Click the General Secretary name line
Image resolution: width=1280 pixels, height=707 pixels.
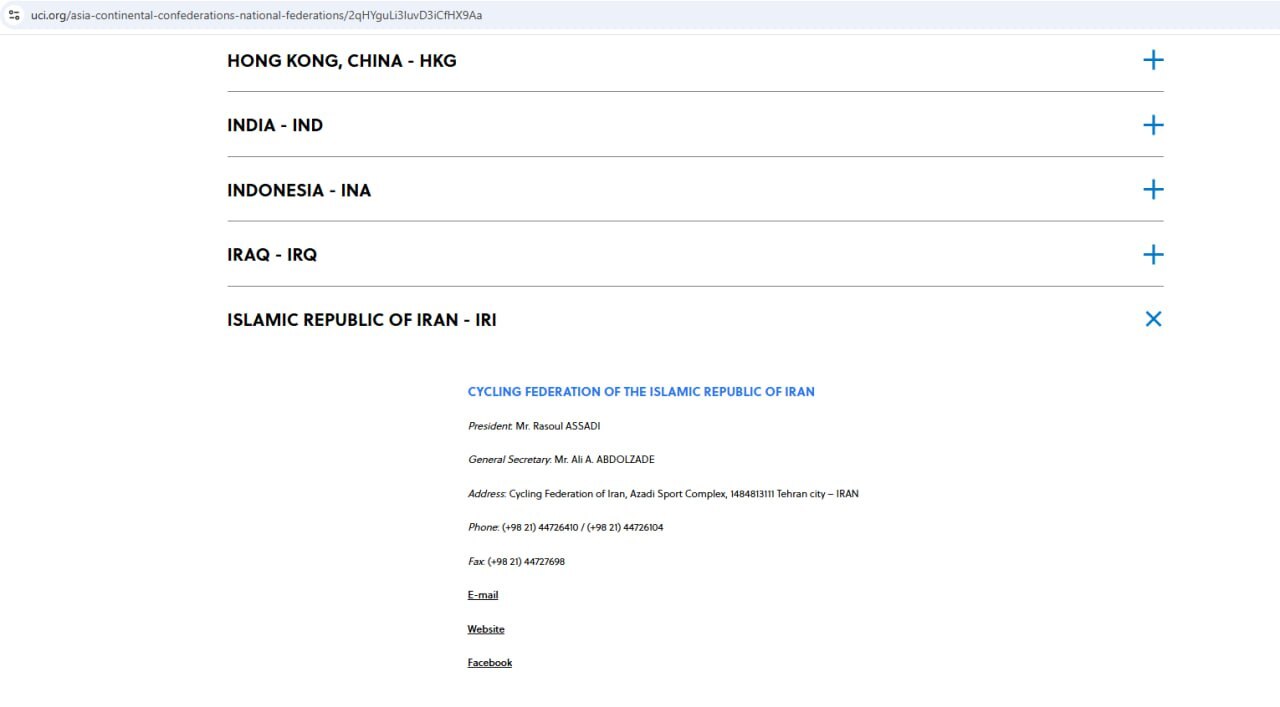tap(561, 460)
